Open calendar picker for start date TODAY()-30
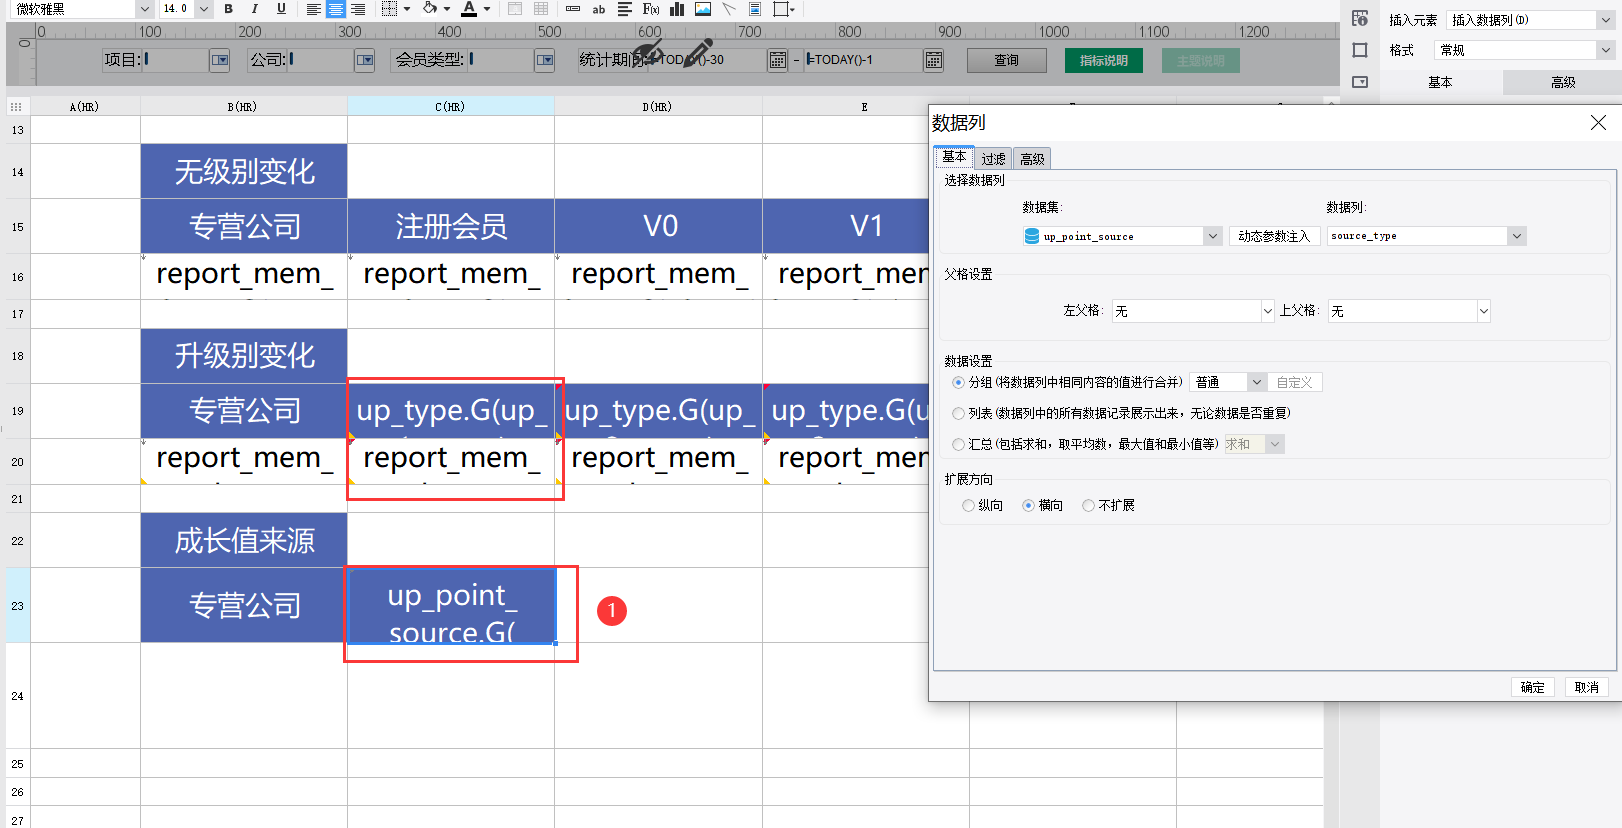The height and width of the screenshot is (828, 1622). coord(777,60)
